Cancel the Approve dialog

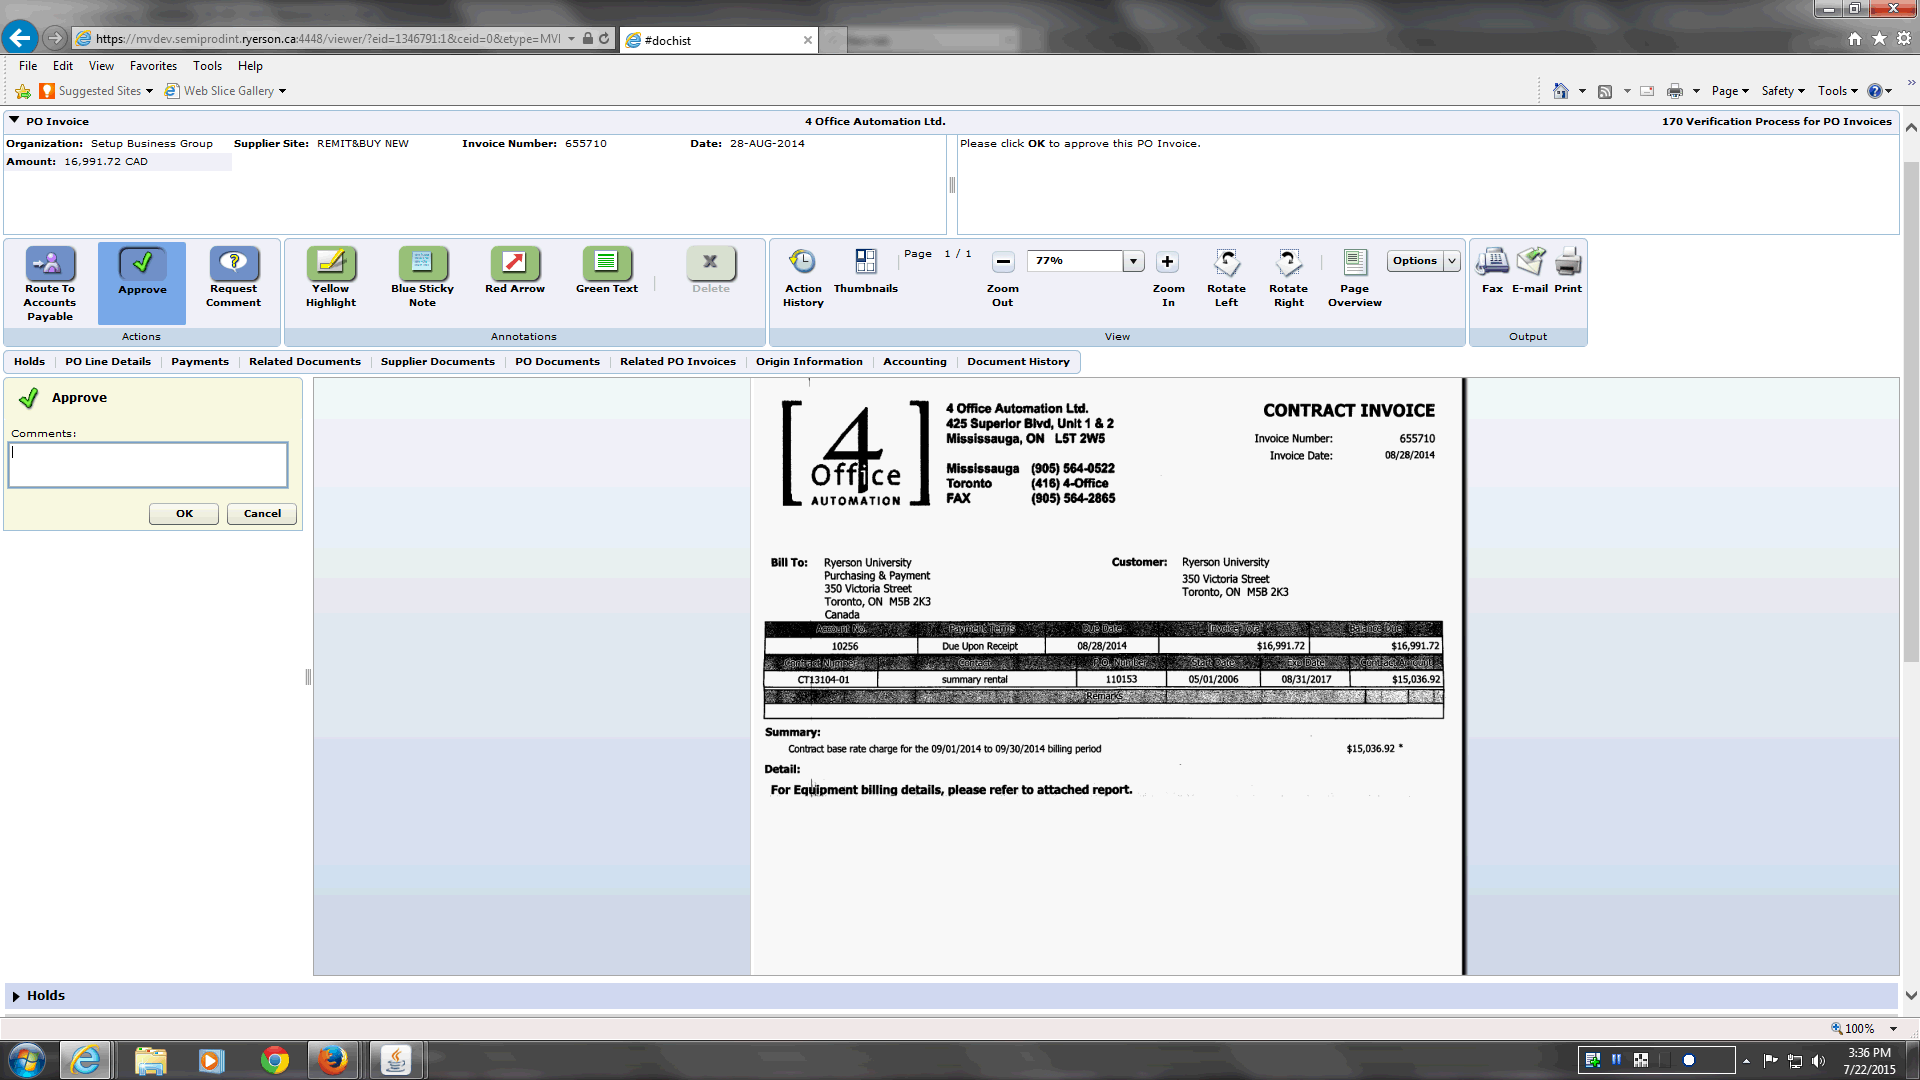[x=262, y=514]
